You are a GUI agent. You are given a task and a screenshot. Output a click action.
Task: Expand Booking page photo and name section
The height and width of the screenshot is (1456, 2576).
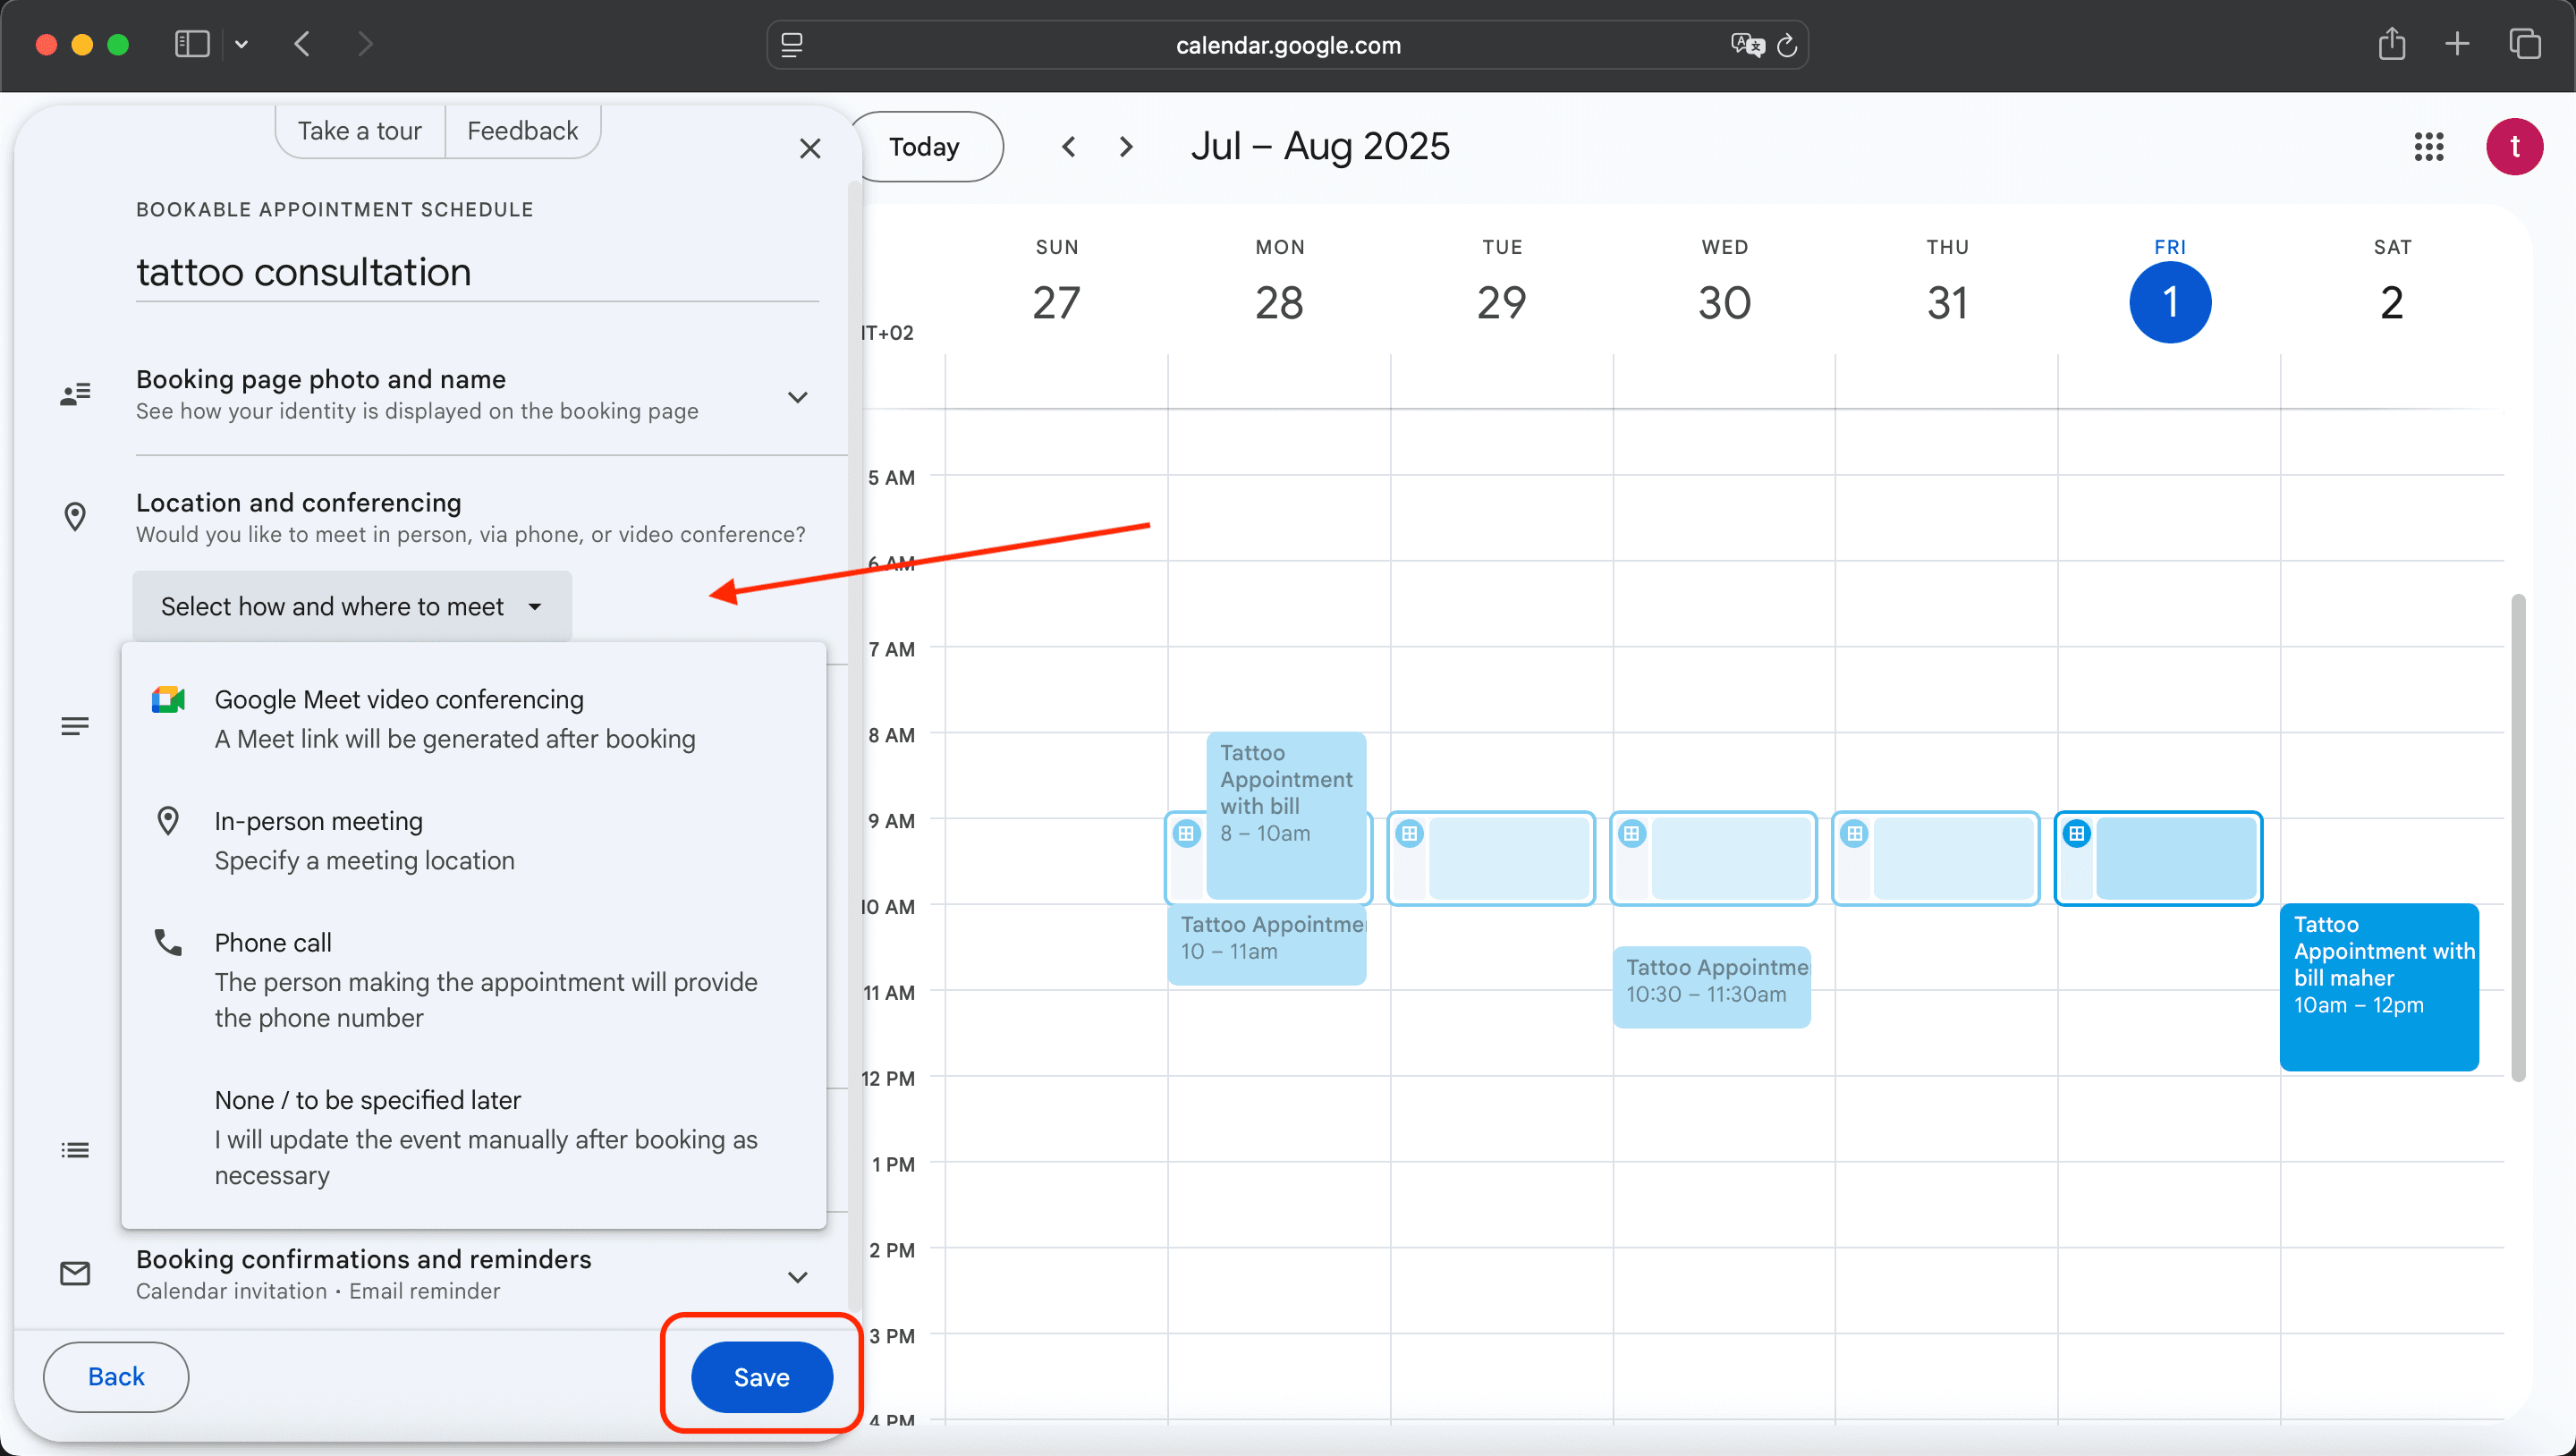point(797,397)
